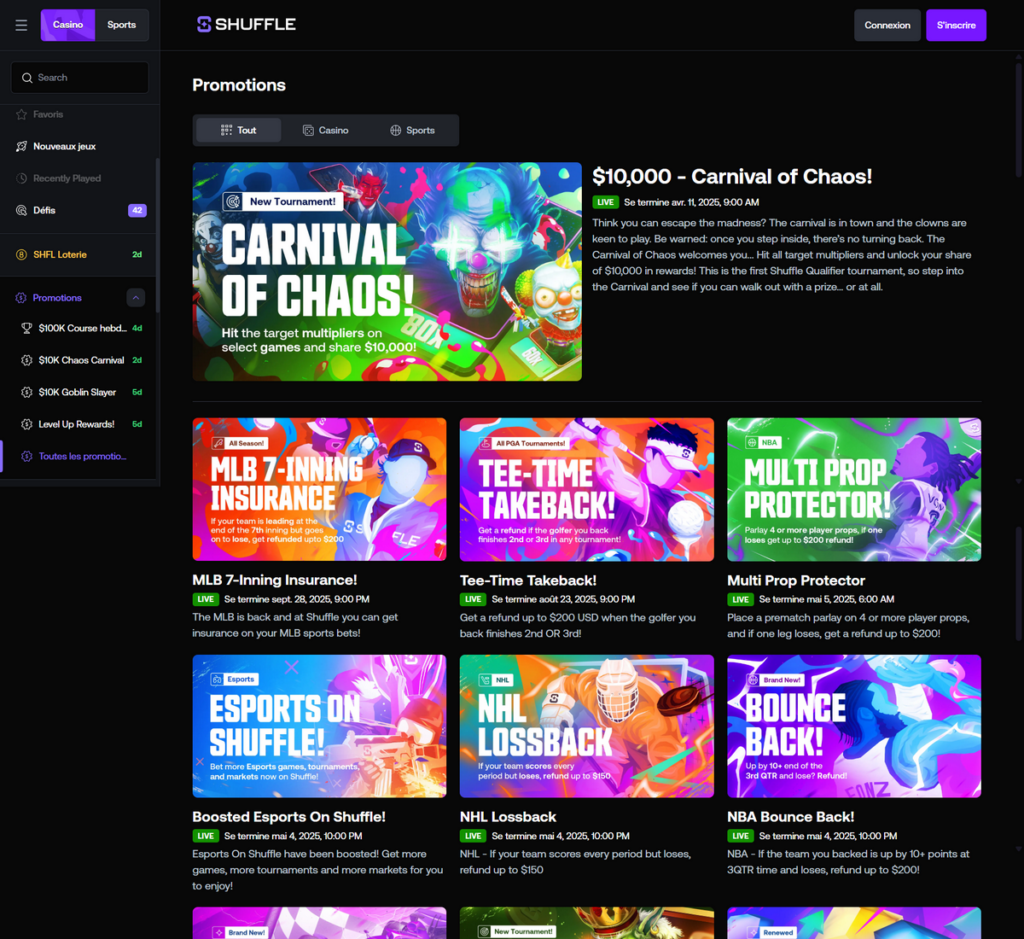The image size is (1024, 939).
Task: Open the MLB 7-Inning Insurance thumbnail
Action: point(319,489)
